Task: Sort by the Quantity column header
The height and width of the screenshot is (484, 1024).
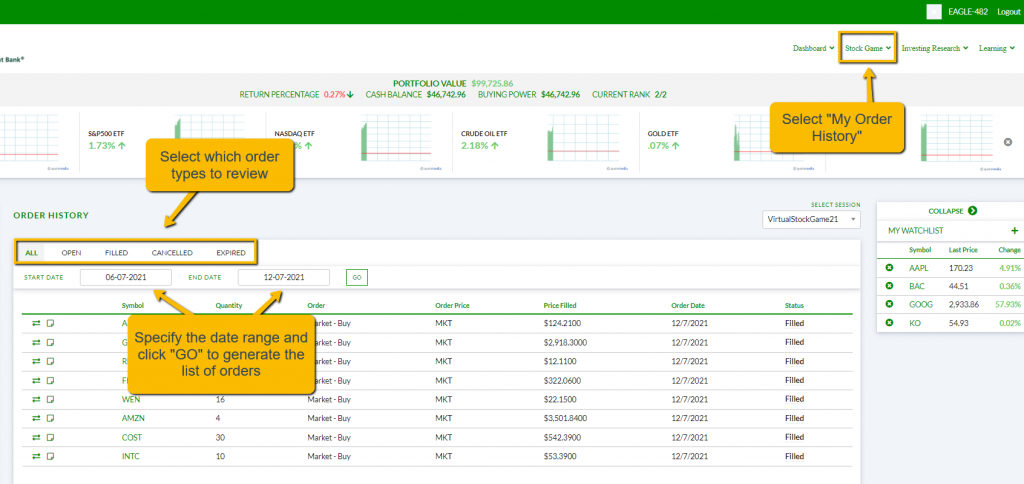Action: click(229, 305)
